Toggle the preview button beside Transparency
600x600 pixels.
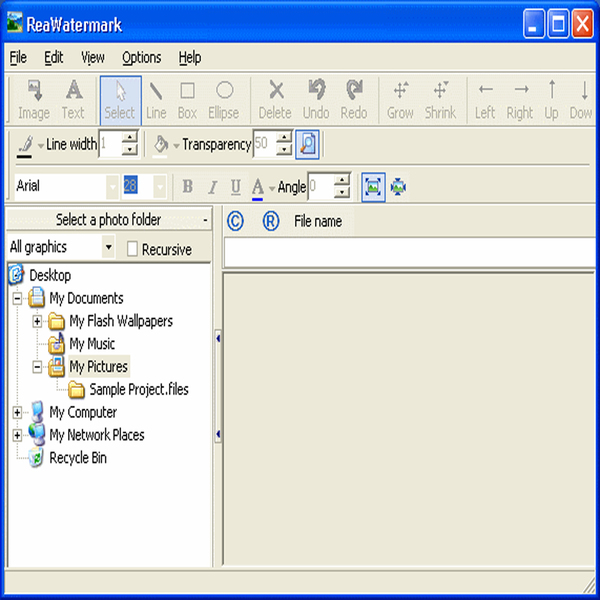pyautogui.click(x=307, y=144)
